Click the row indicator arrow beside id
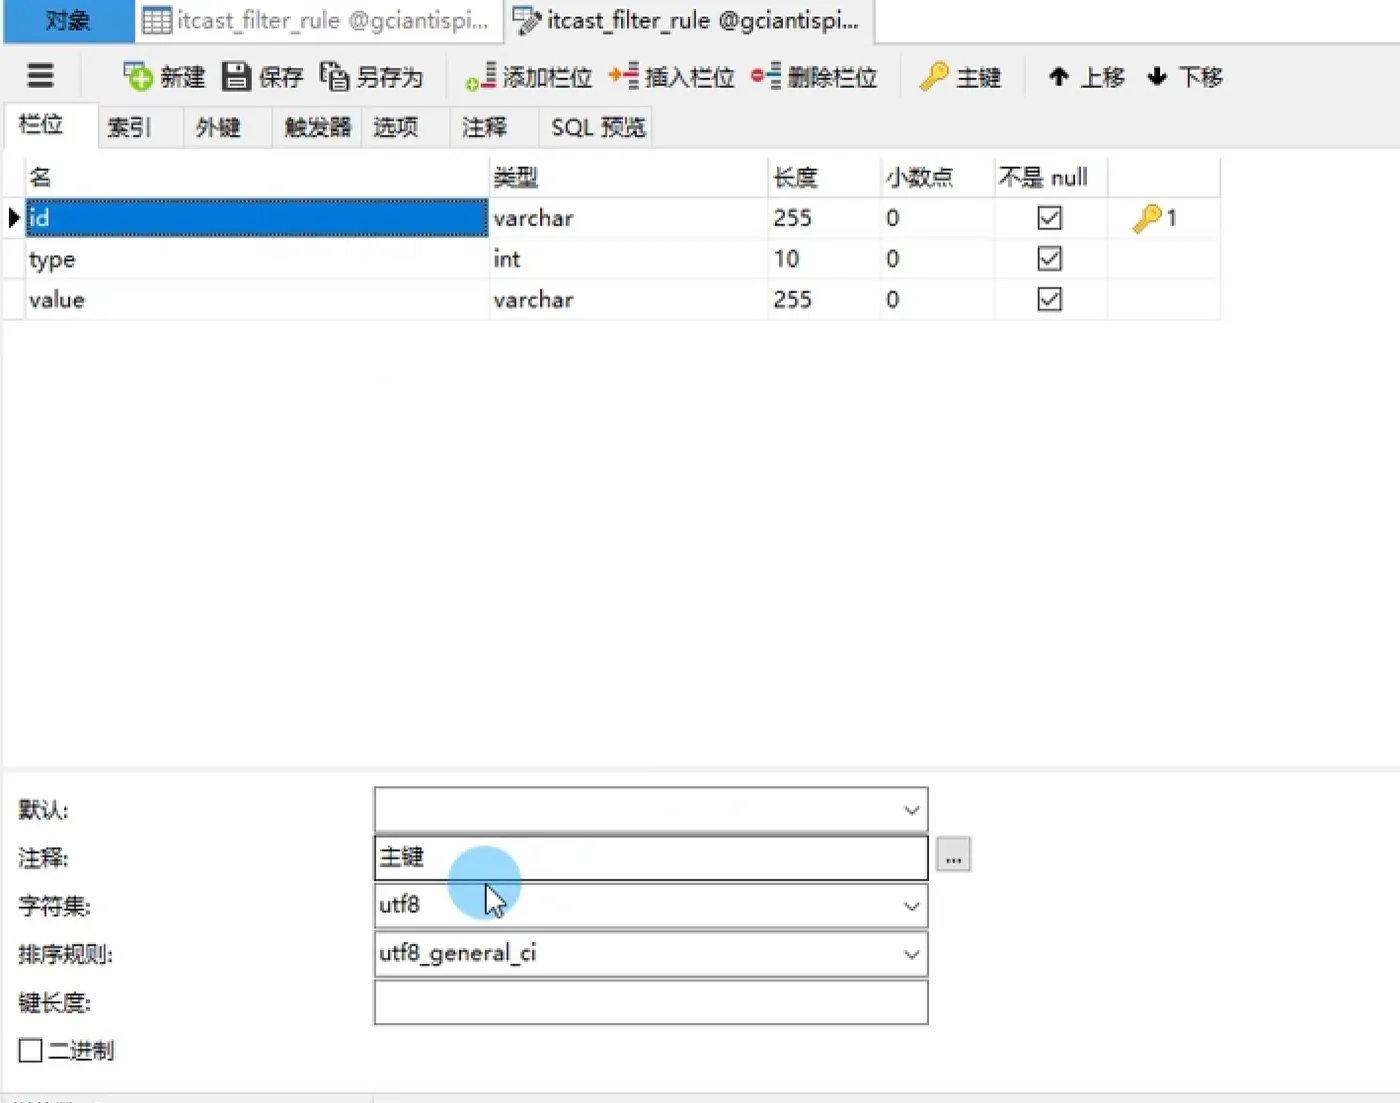 14,218
